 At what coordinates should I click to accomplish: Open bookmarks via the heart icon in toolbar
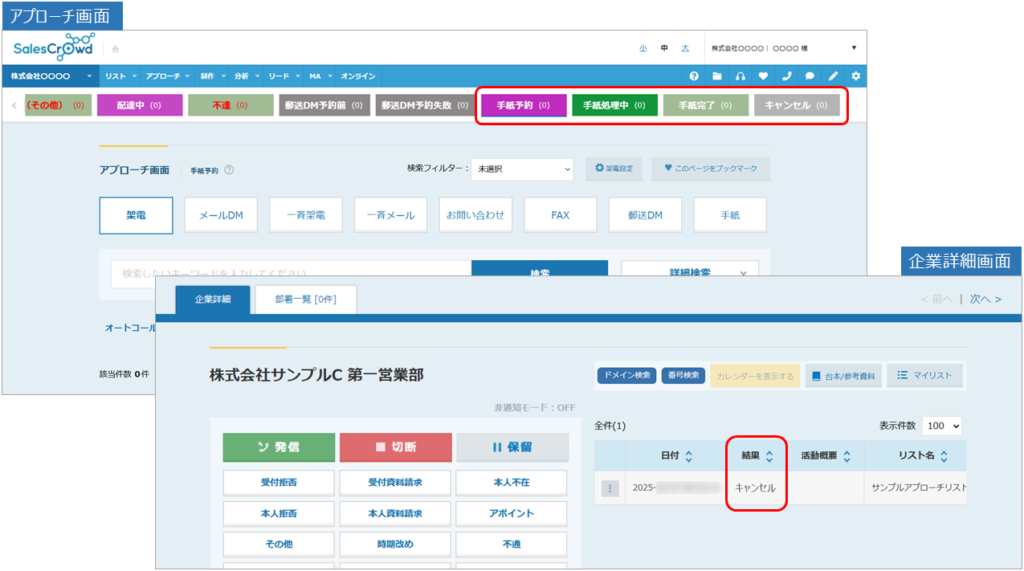[763, 76]
